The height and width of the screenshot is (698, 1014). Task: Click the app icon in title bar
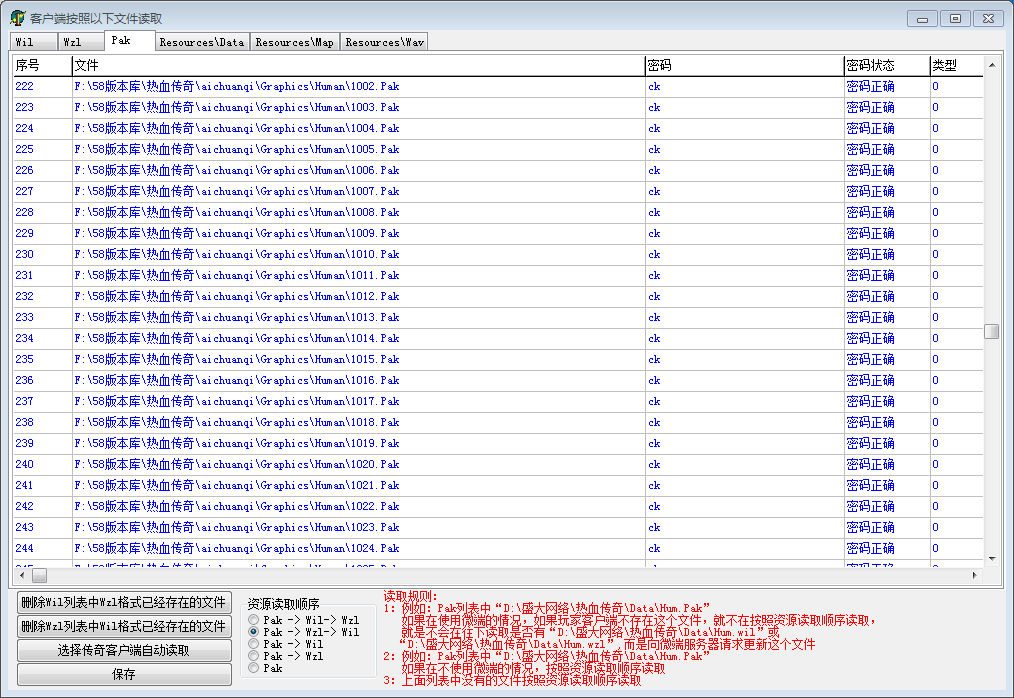pyautogui.click(x=17, y=18)
